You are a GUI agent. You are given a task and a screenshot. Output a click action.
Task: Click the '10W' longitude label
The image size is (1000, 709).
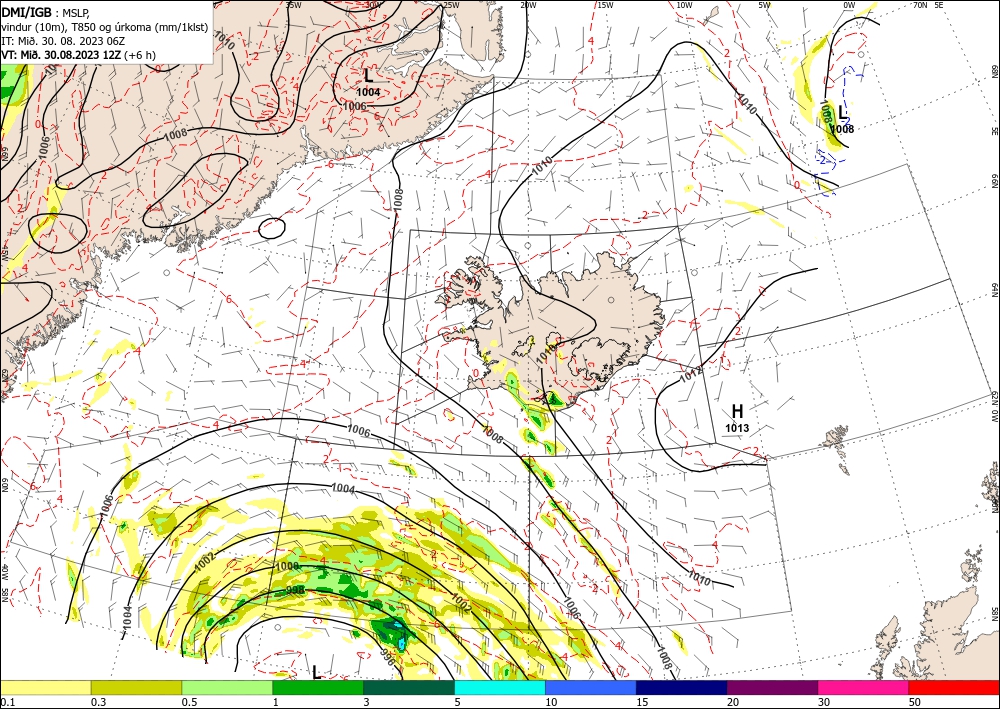pyautogui.click(x=684, y=5)
